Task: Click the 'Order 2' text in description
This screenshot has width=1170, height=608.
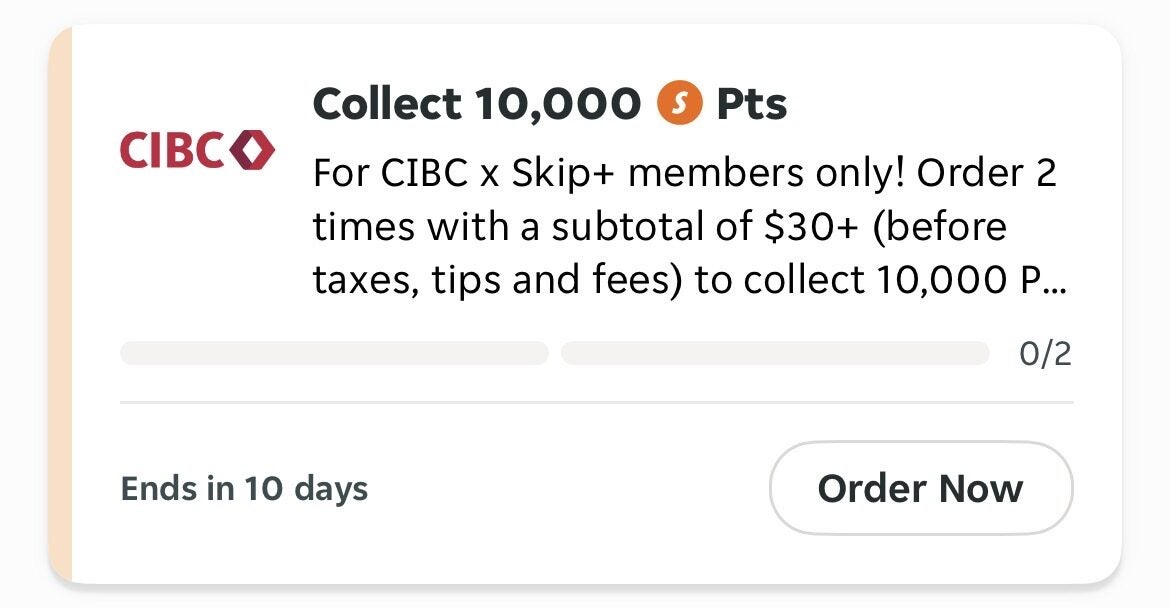Action: point(986,174)
